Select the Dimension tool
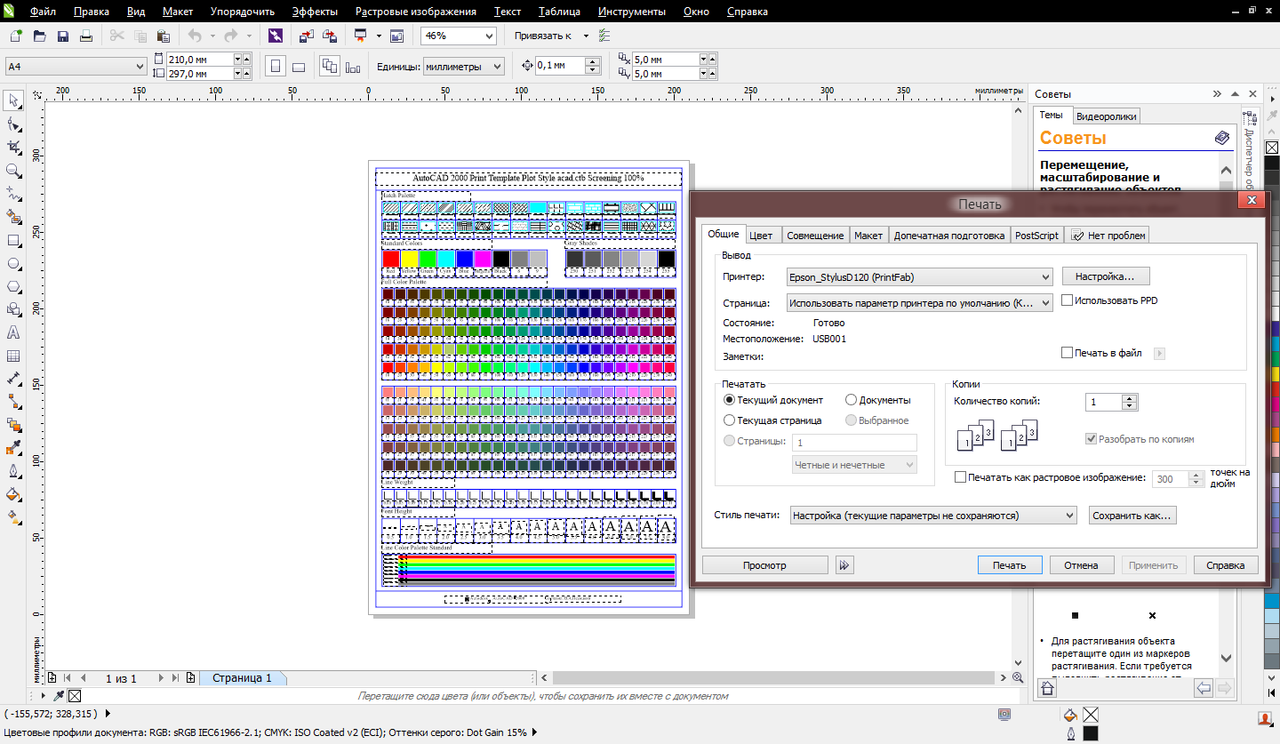Viewport: 1280px width, 744px height. 14,379
